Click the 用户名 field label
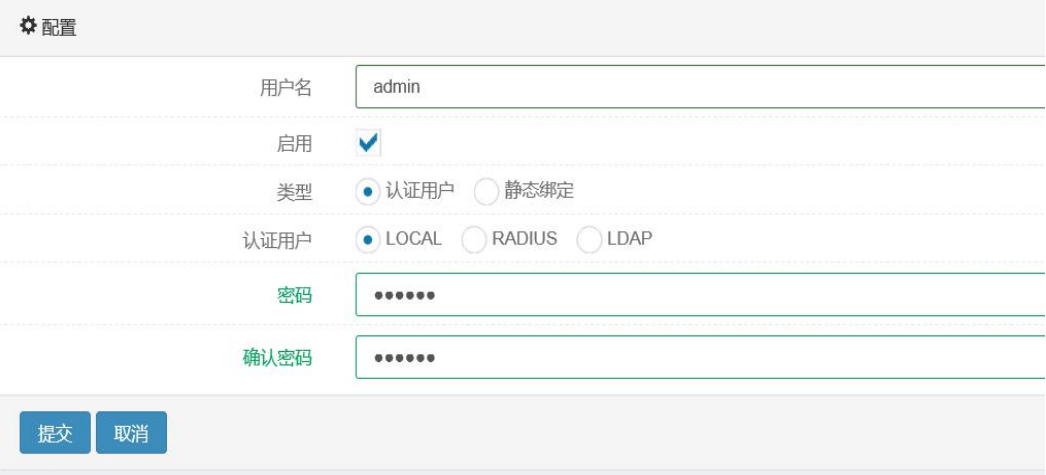Image resolution: width=1046 pixels, height=475 pixels. [286, 87]
